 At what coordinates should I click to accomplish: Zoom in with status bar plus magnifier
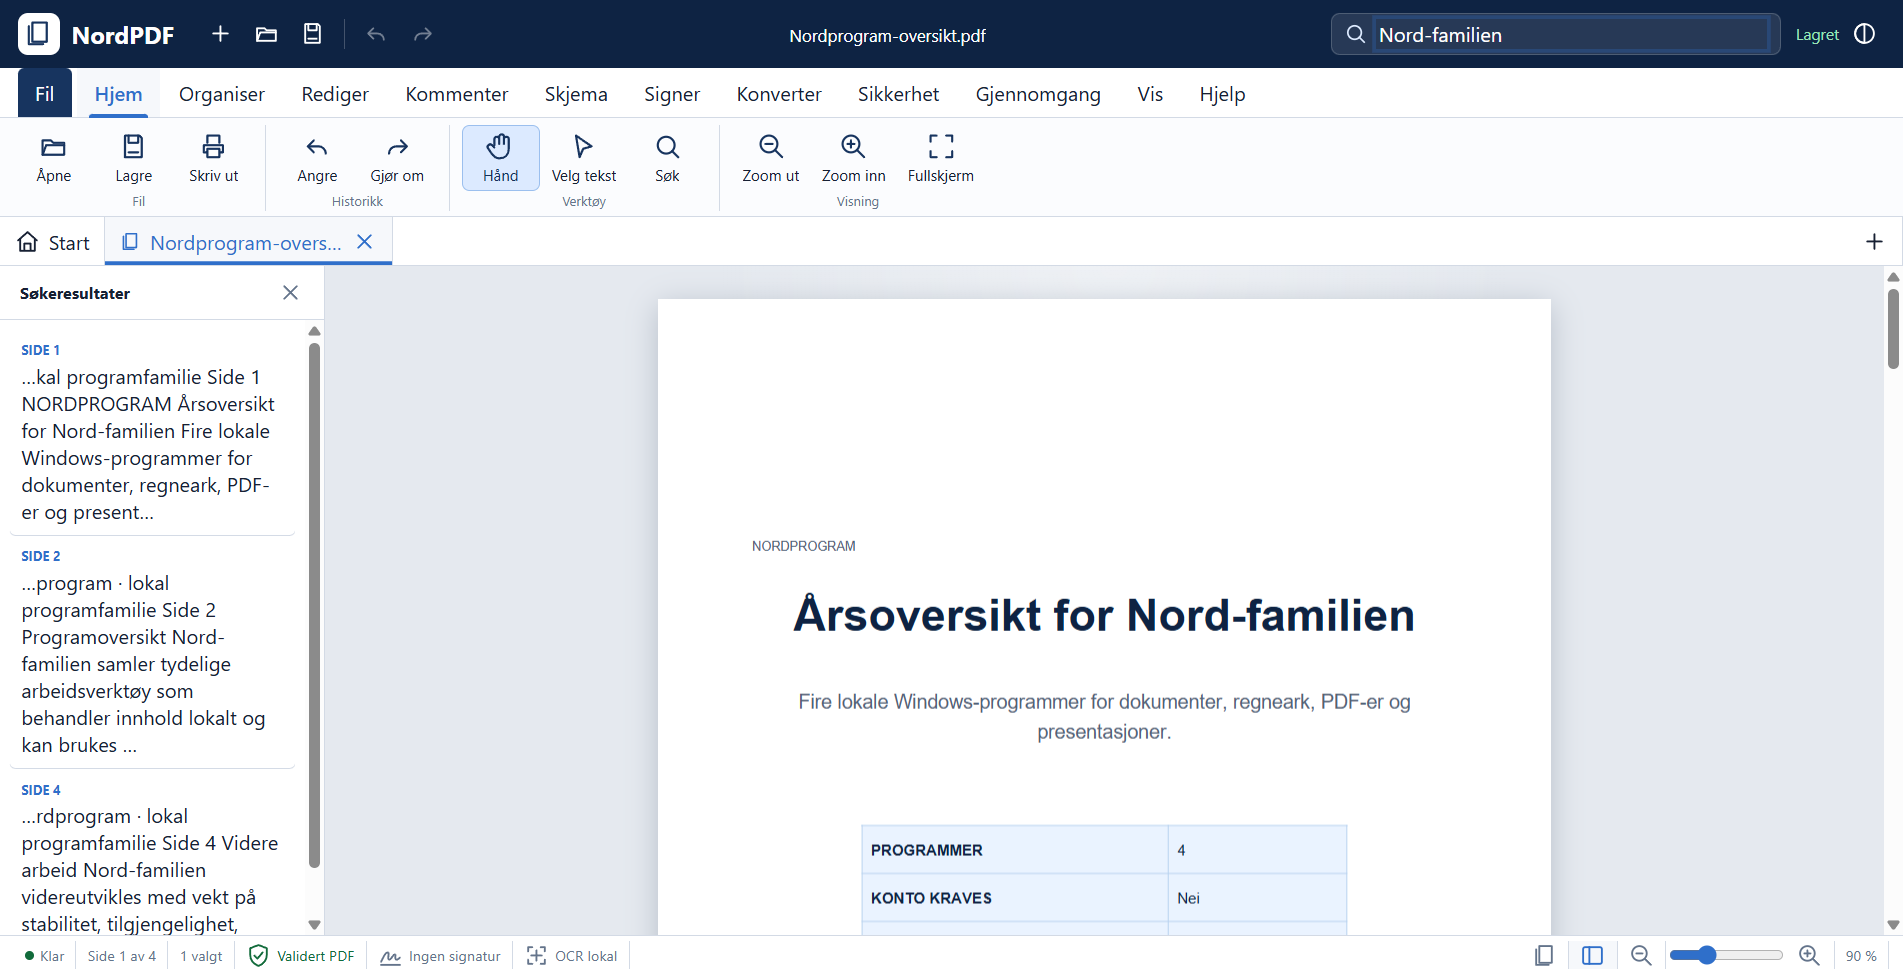[1809, 956]
